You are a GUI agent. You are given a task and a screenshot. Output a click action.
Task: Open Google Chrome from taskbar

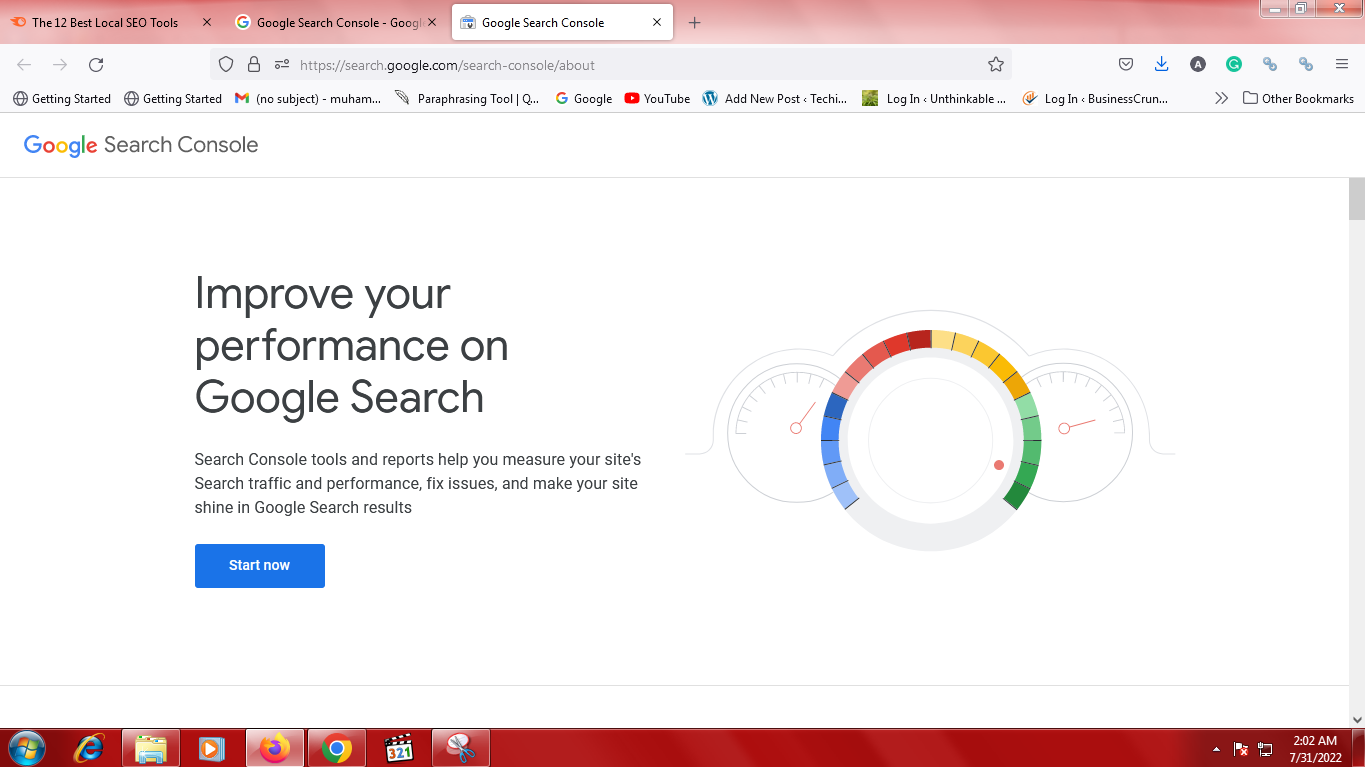coord(337,748)
